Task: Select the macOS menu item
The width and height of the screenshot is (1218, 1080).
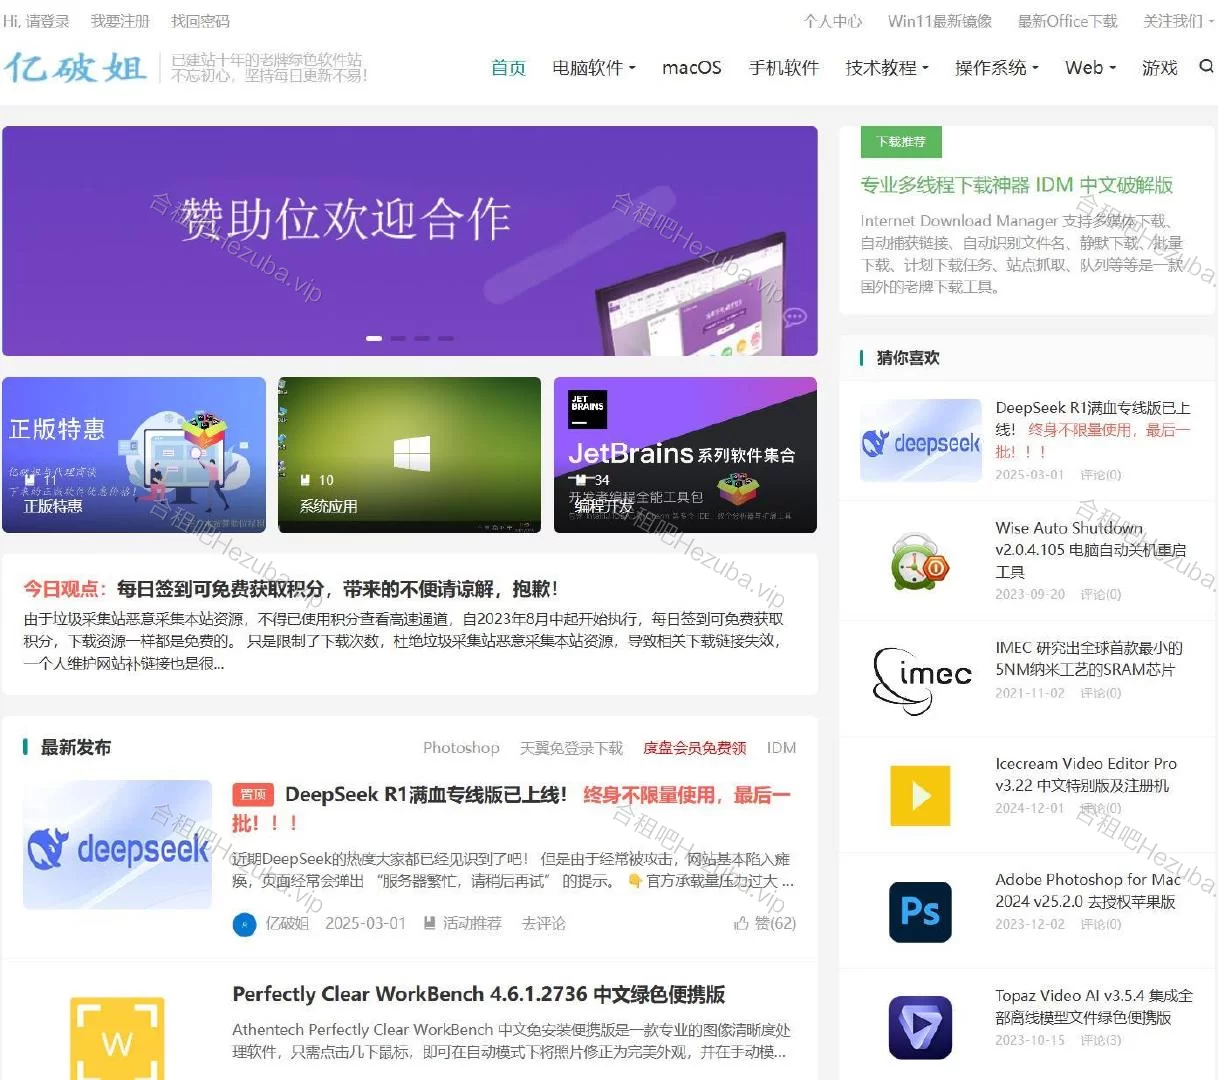Action: pos(691,68)
